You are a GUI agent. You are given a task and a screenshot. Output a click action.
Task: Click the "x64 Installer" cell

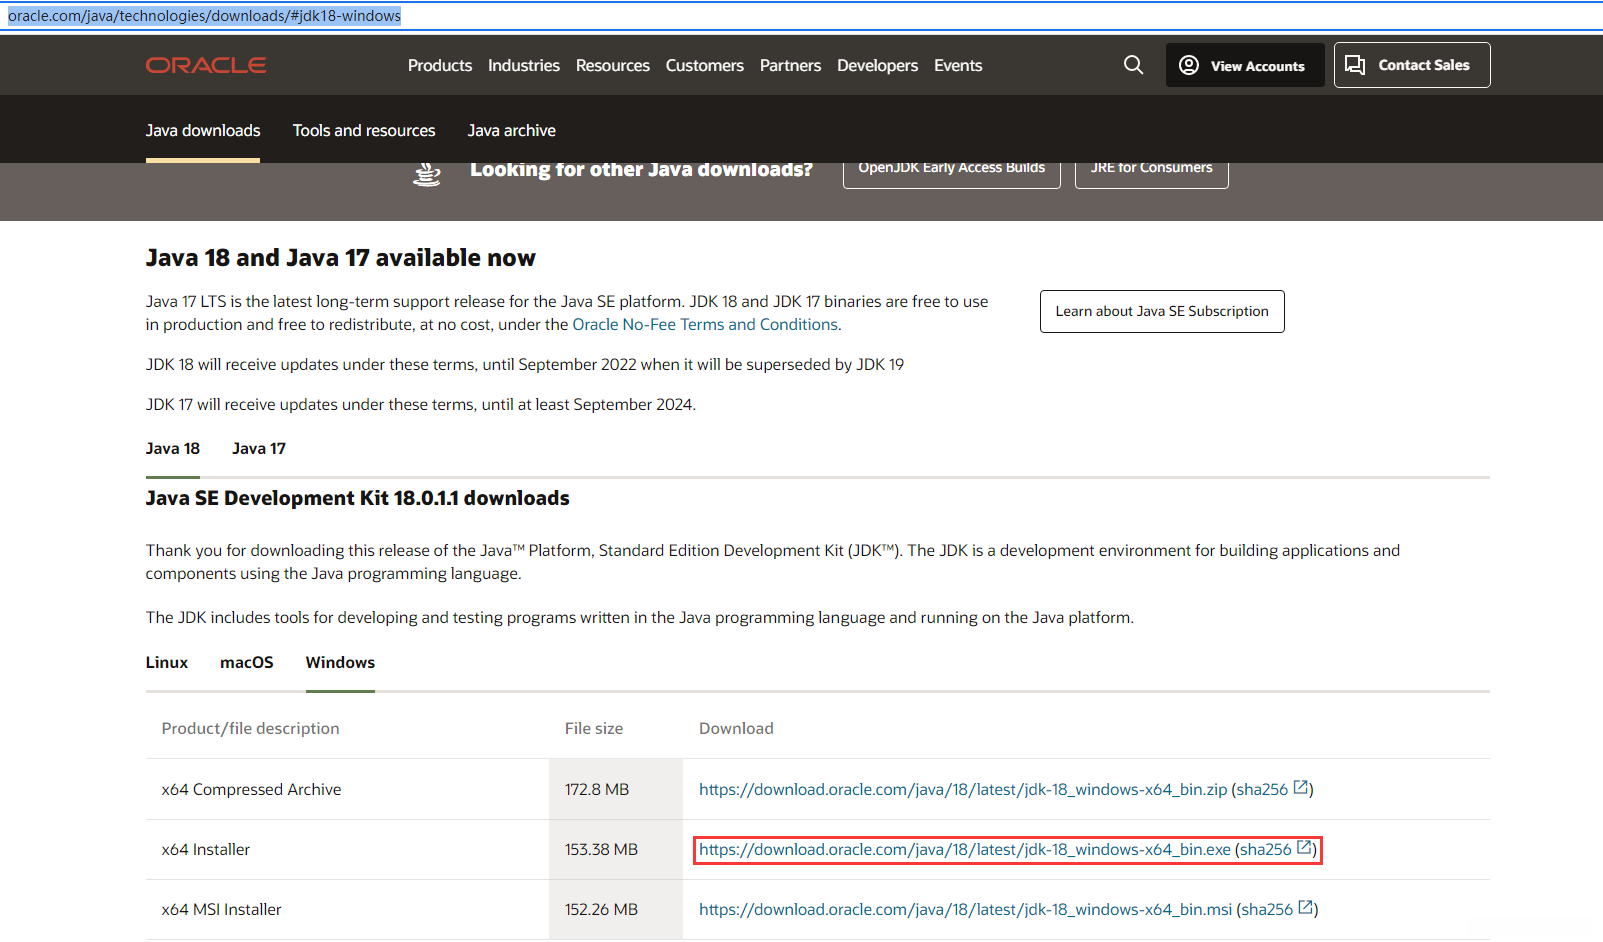(206, 849)
